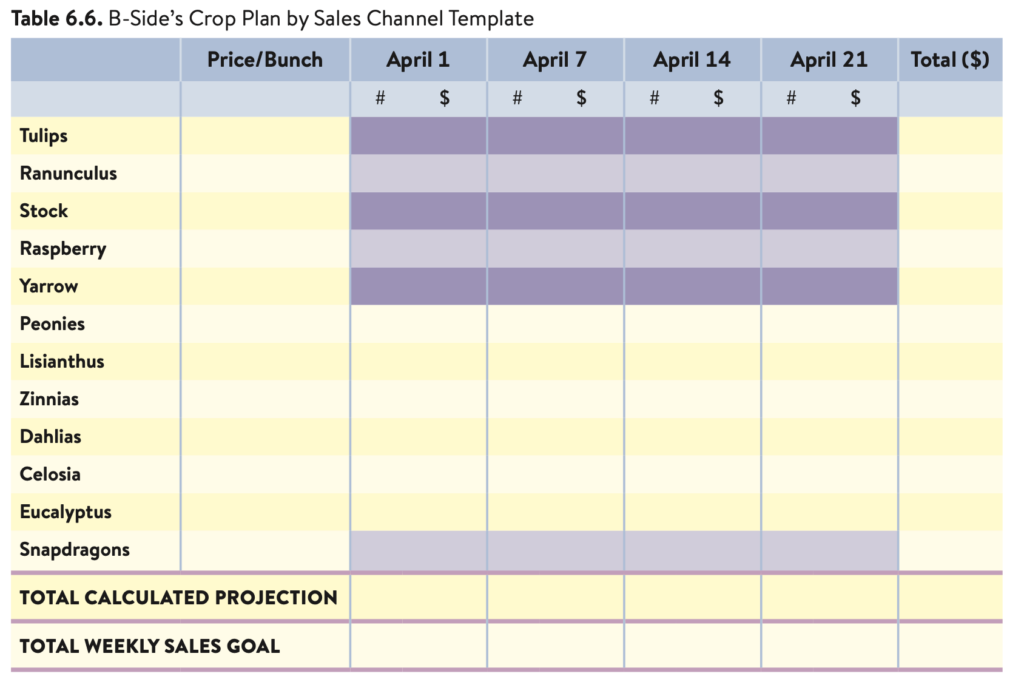Viewport: 1024px width, 682px height.
Task: Click the Eucalyptus row label
Action: click(x=65, y=512)
